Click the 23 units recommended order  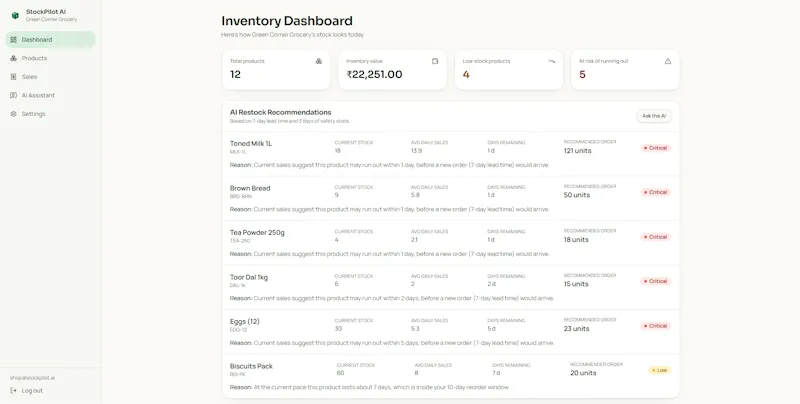pyautogui.click(x=577, y=329)
